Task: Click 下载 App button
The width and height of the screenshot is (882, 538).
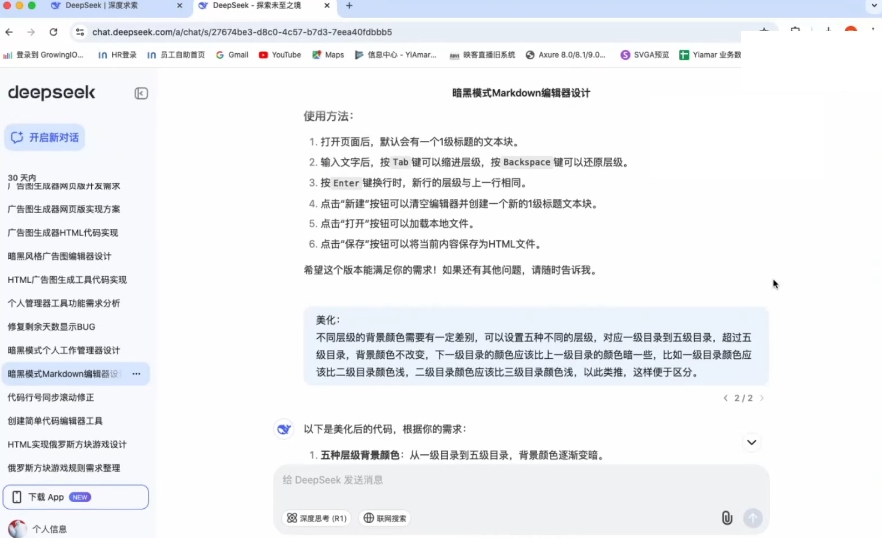Action: coord(76,497)
